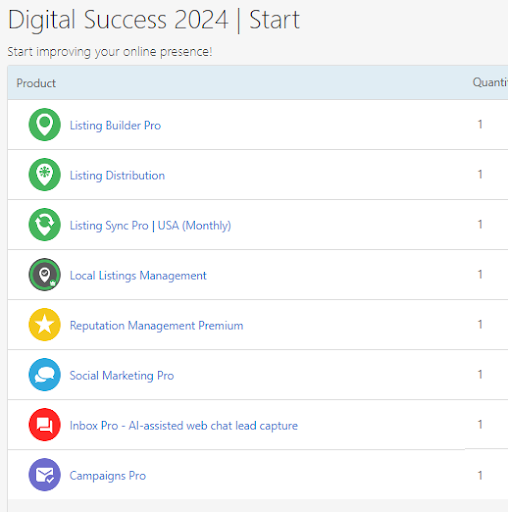Click quantity 1 in Campaigns Pro row
This screenshot has height=512, width=508.
click(x=480, y=475)
